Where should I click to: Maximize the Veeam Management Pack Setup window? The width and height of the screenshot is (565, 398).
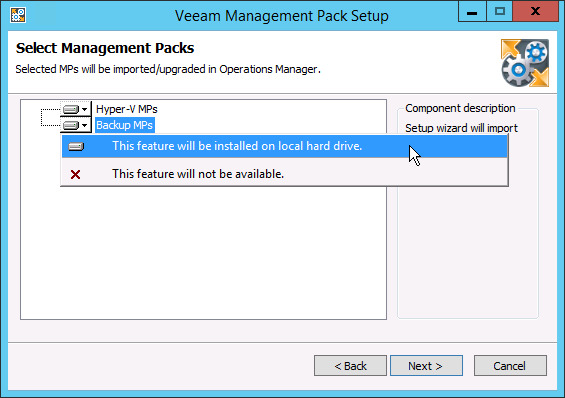coord(499,12)
